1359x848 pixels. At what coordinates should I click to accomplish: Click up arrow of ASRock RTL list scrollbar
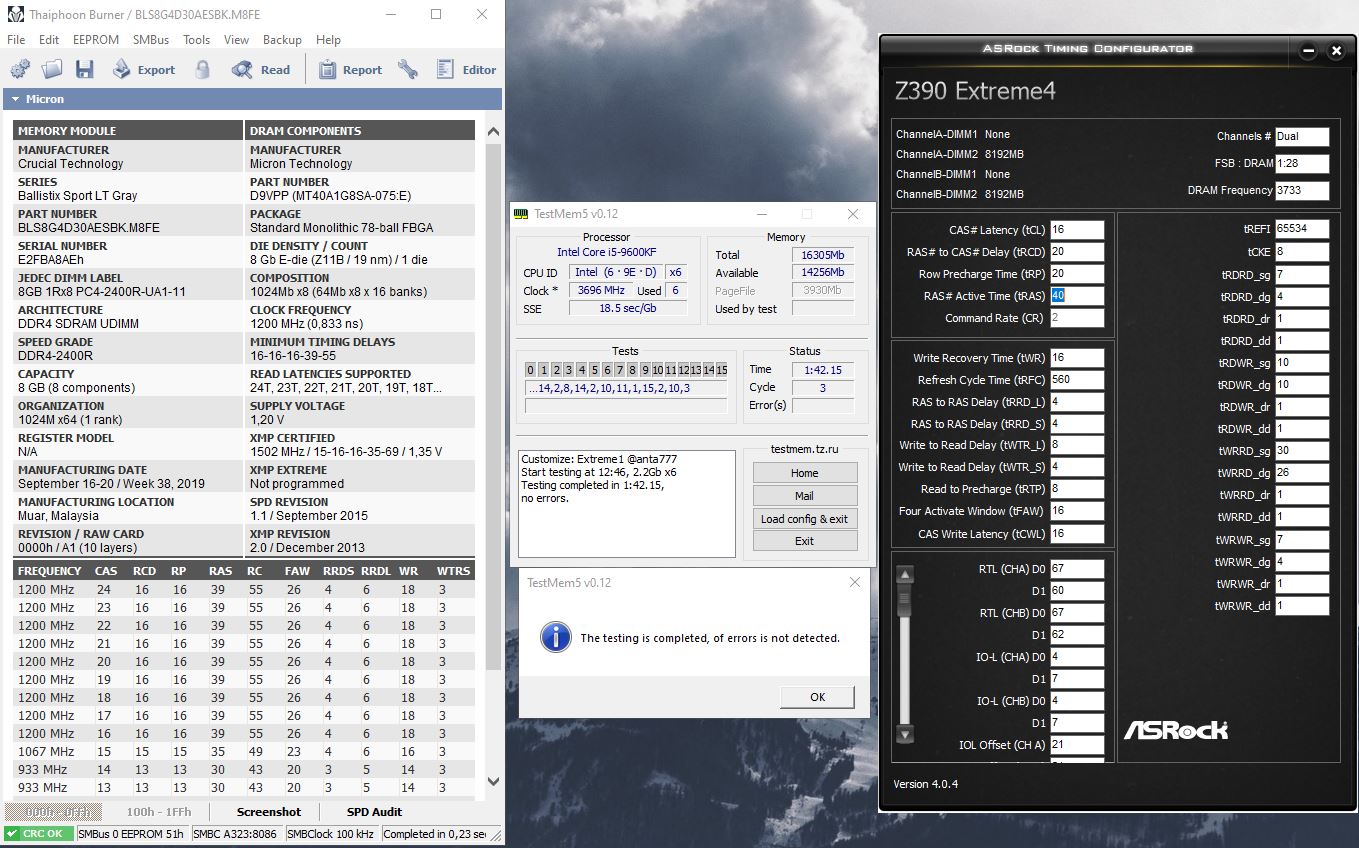tap(905, 574)
